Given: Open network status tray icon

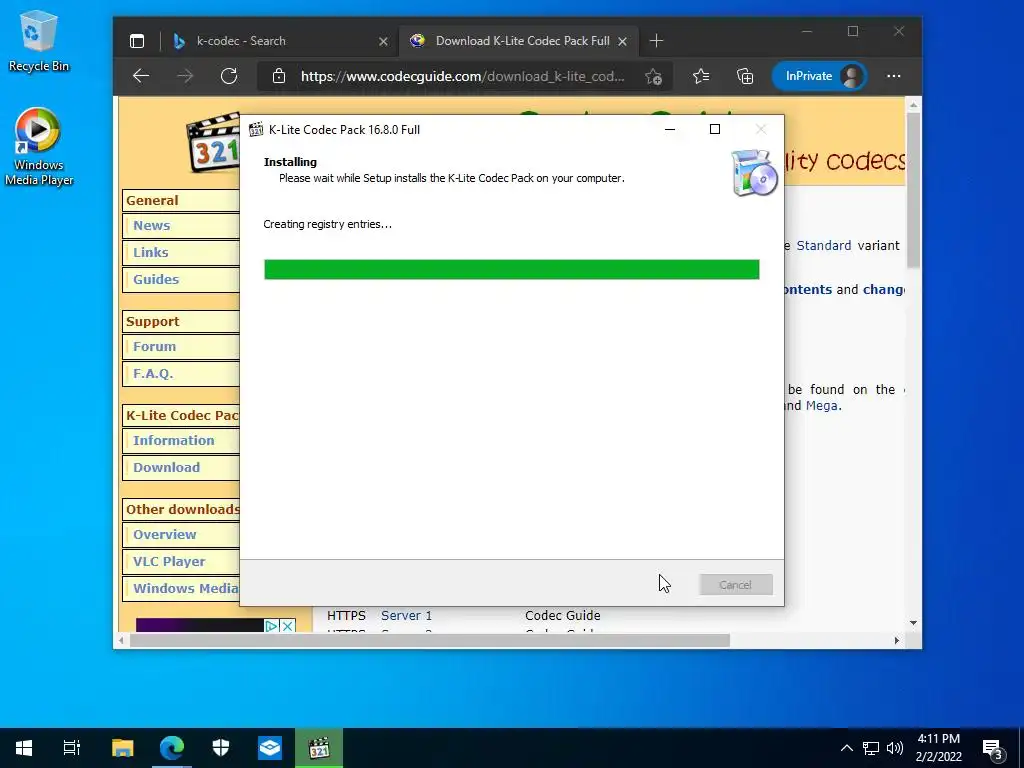Looking at the screenshot, I should 871,748.
